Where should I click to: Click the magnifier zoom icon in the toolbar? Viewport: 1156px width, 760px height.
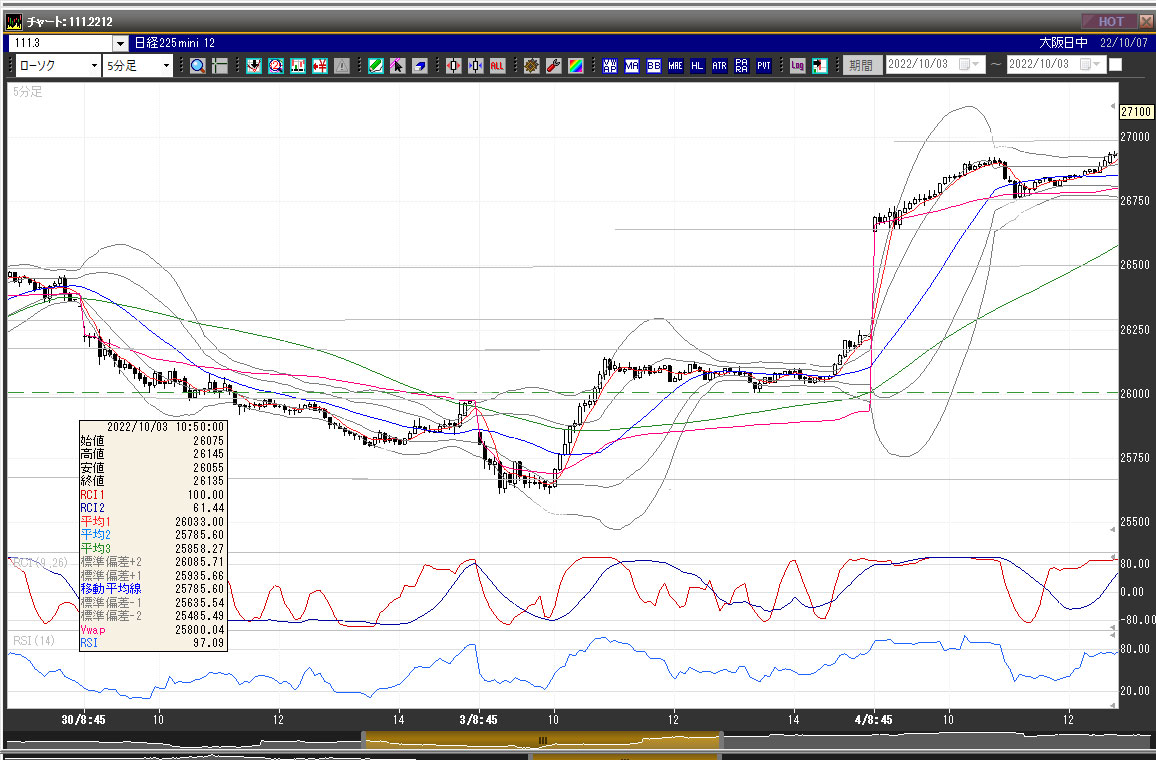click(198, 66)
